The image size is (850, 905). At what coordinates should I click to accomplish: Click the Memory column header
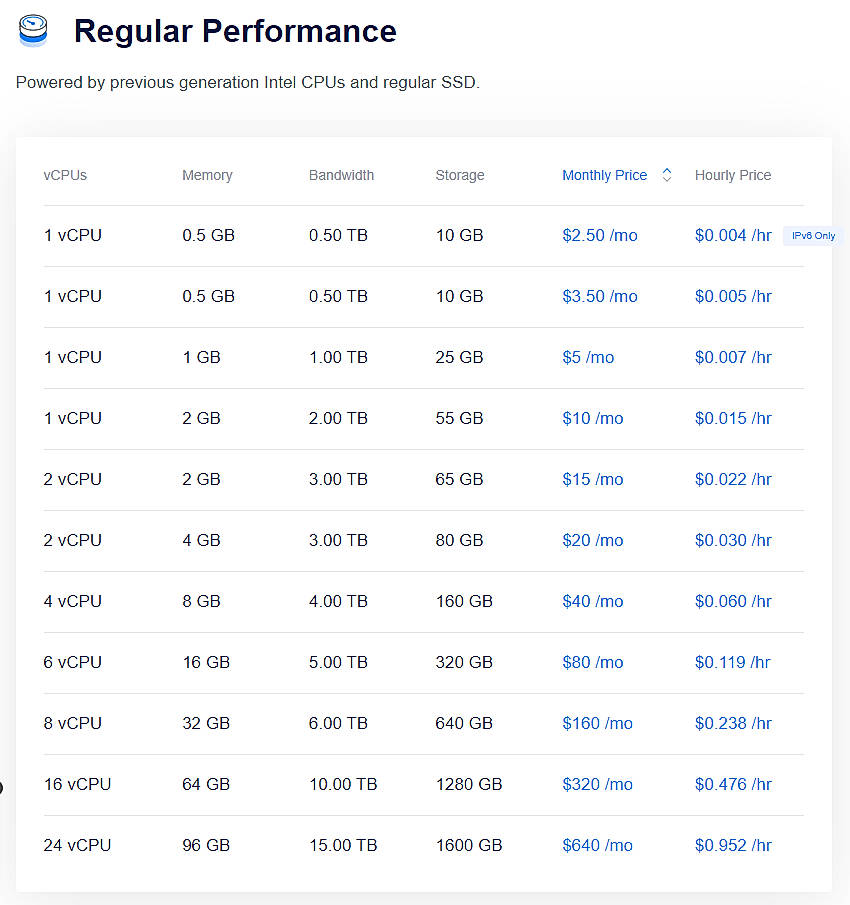tap(207, 175)
